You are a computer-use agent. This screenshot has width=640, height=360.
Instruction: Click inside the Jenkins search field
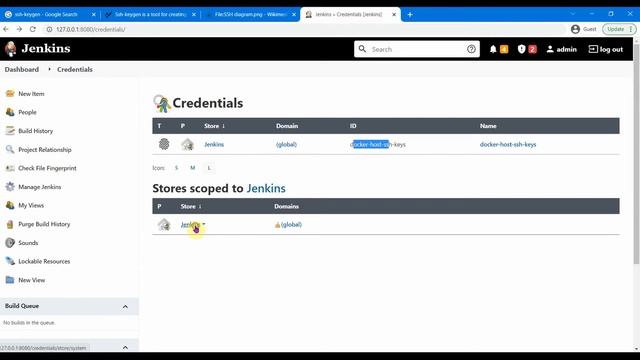(x=416, y=49)
